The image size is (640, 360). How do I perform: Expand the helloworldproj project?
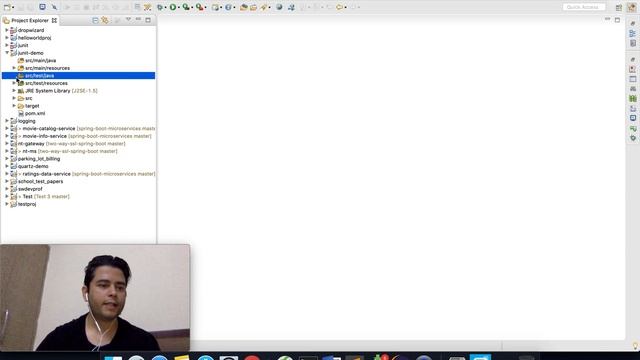coord(7,38)
